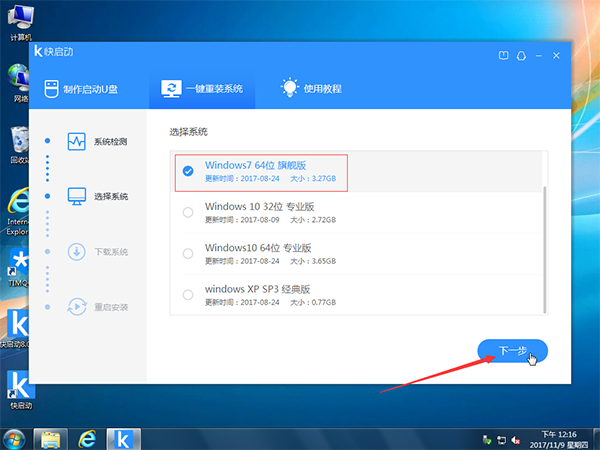Click the 下一步 next button

[512, 351]
